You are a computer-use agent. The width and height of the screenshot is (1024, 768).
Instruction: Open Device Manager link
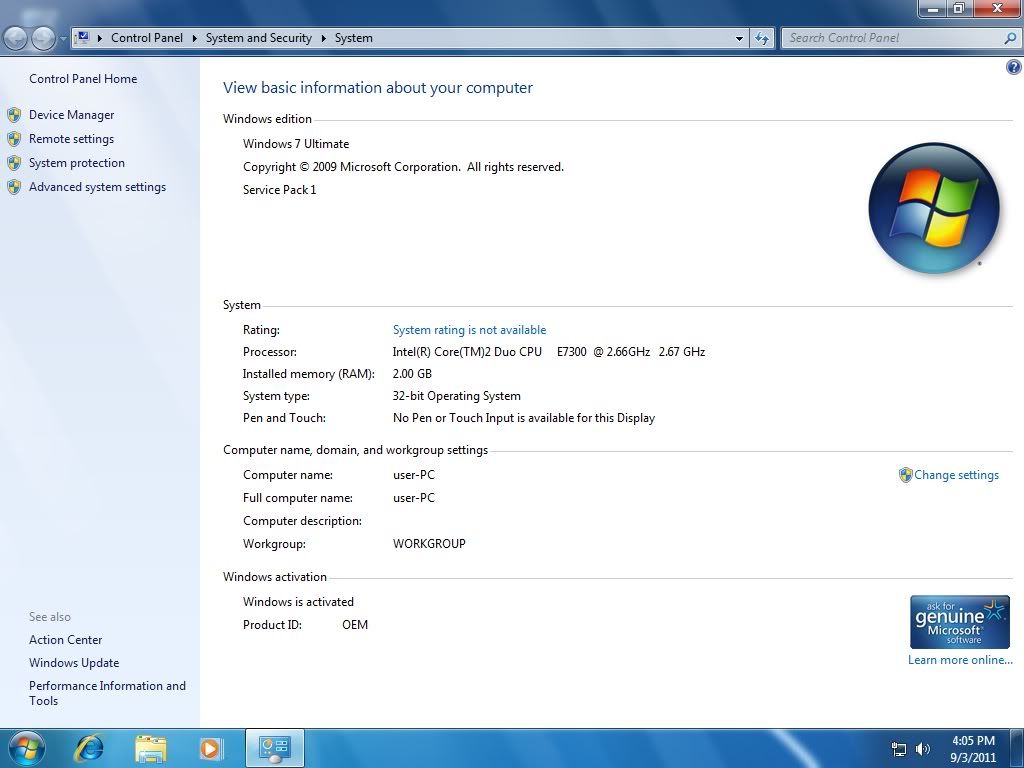click(x=71, y=115)
